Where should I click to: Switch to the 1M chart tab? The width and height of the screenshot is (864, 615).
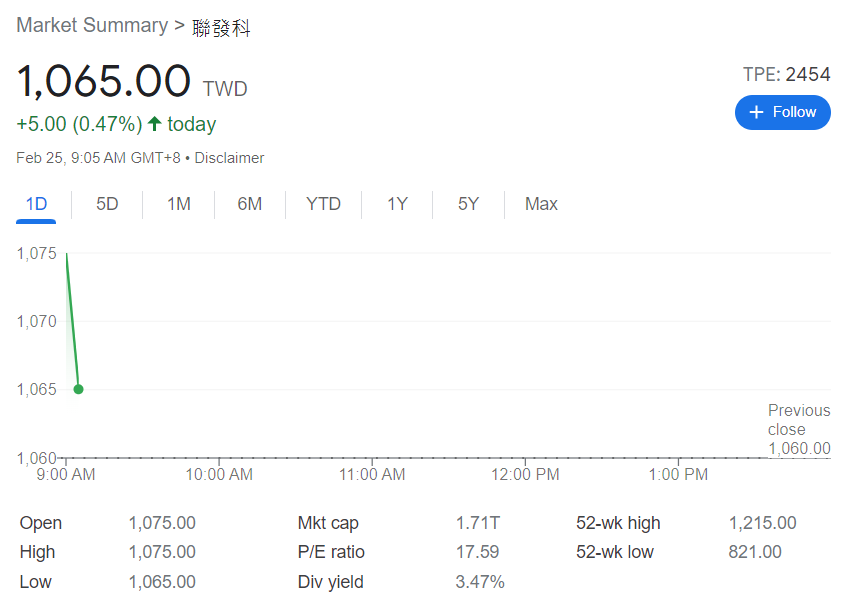pyautogui.click(x=178, y=204)
